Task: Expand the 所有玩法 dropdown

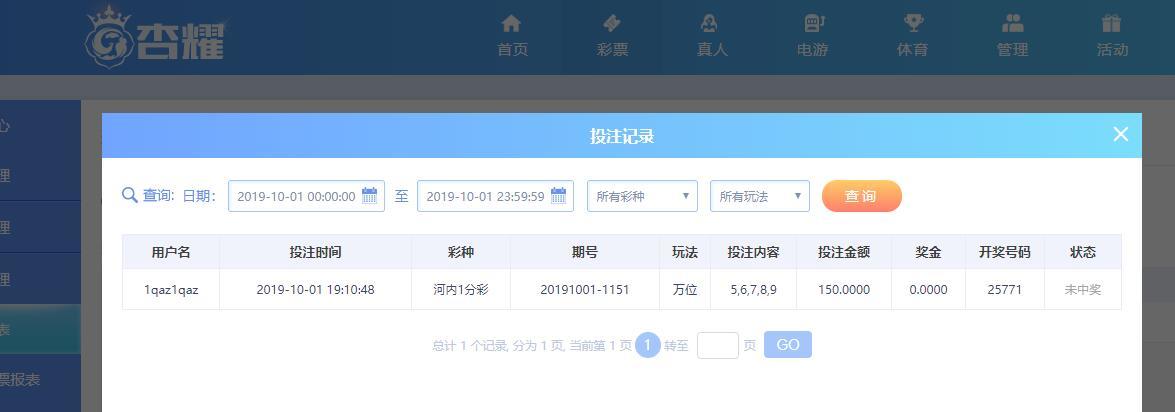Action: pyautogui.click(x=760, y=196)
